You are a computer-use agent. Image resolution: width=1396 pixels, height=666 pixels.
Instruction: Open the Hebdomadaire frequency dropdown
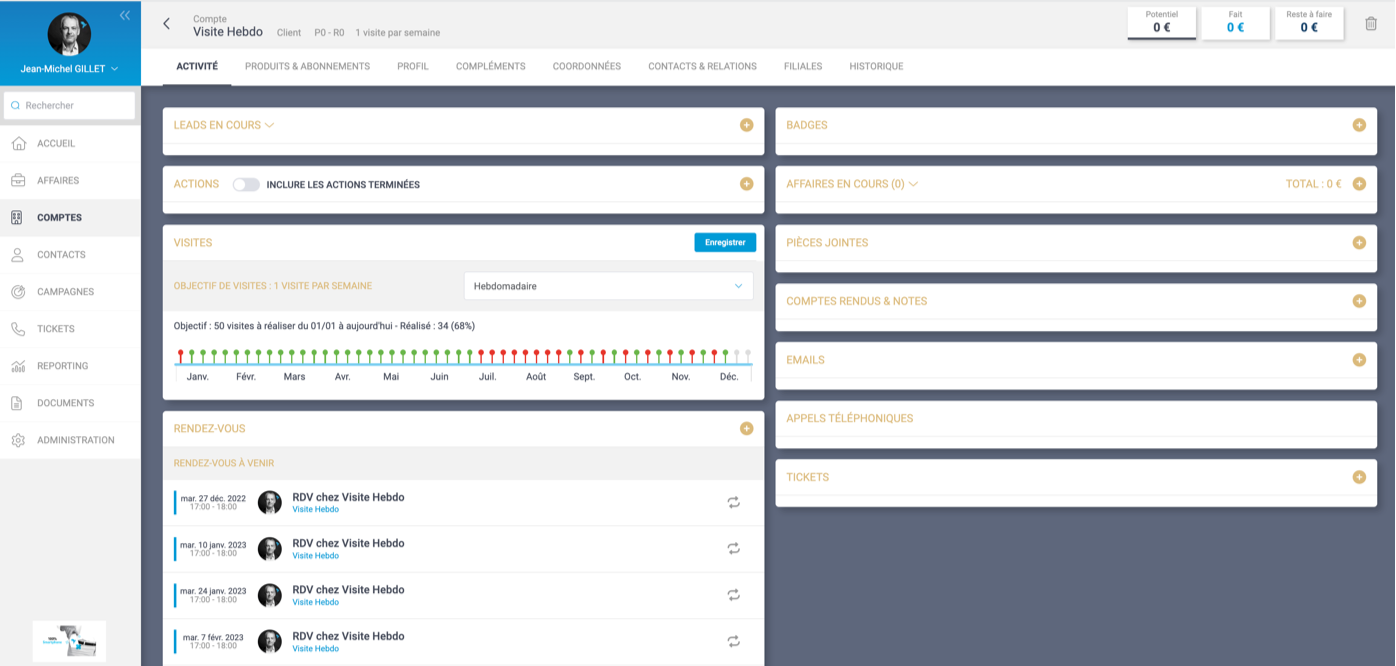[608, 286]
